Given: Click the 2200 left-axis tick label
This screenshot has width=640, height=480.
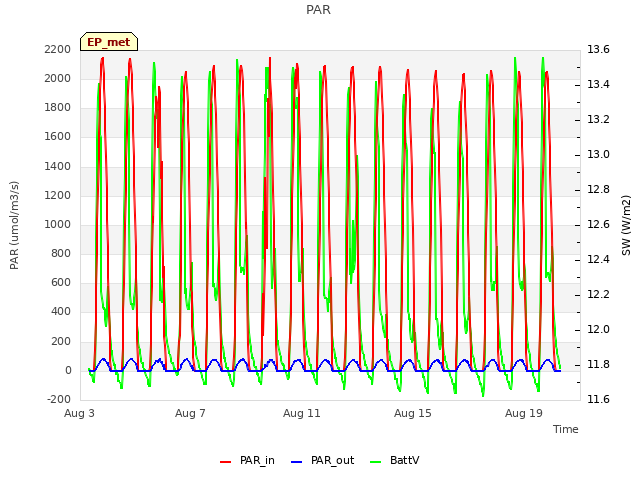Looking at the screenshot, I should [x=58, y=49].
